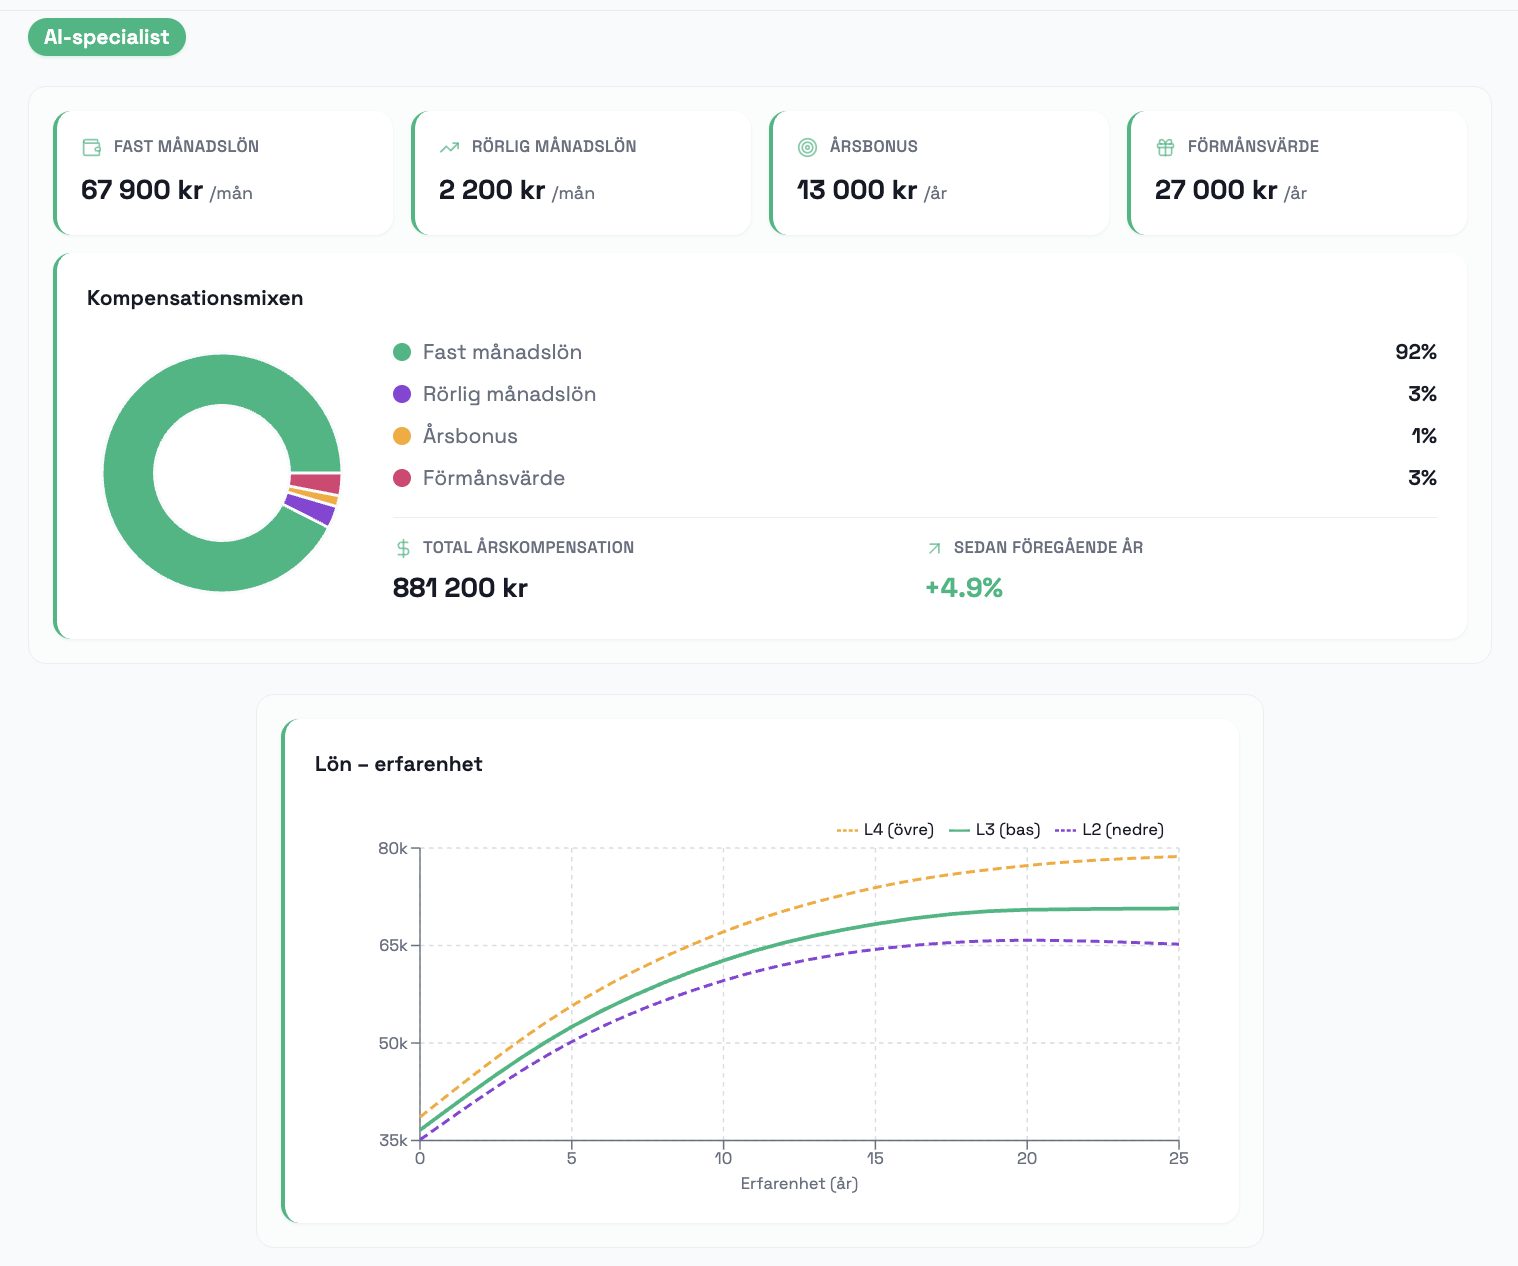
Task: Click the arrow icon by Sedan föregående år
Action: click(x=934, y=548)
